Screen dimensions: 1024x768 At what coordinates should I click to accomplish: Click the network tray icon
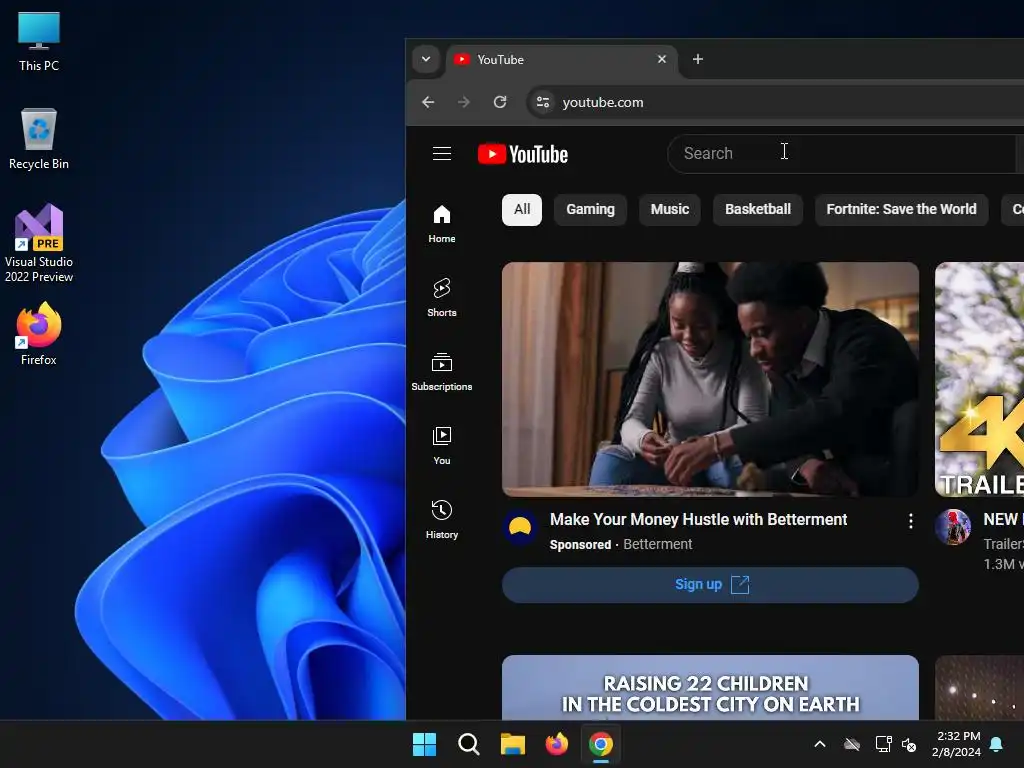(883, 744)
